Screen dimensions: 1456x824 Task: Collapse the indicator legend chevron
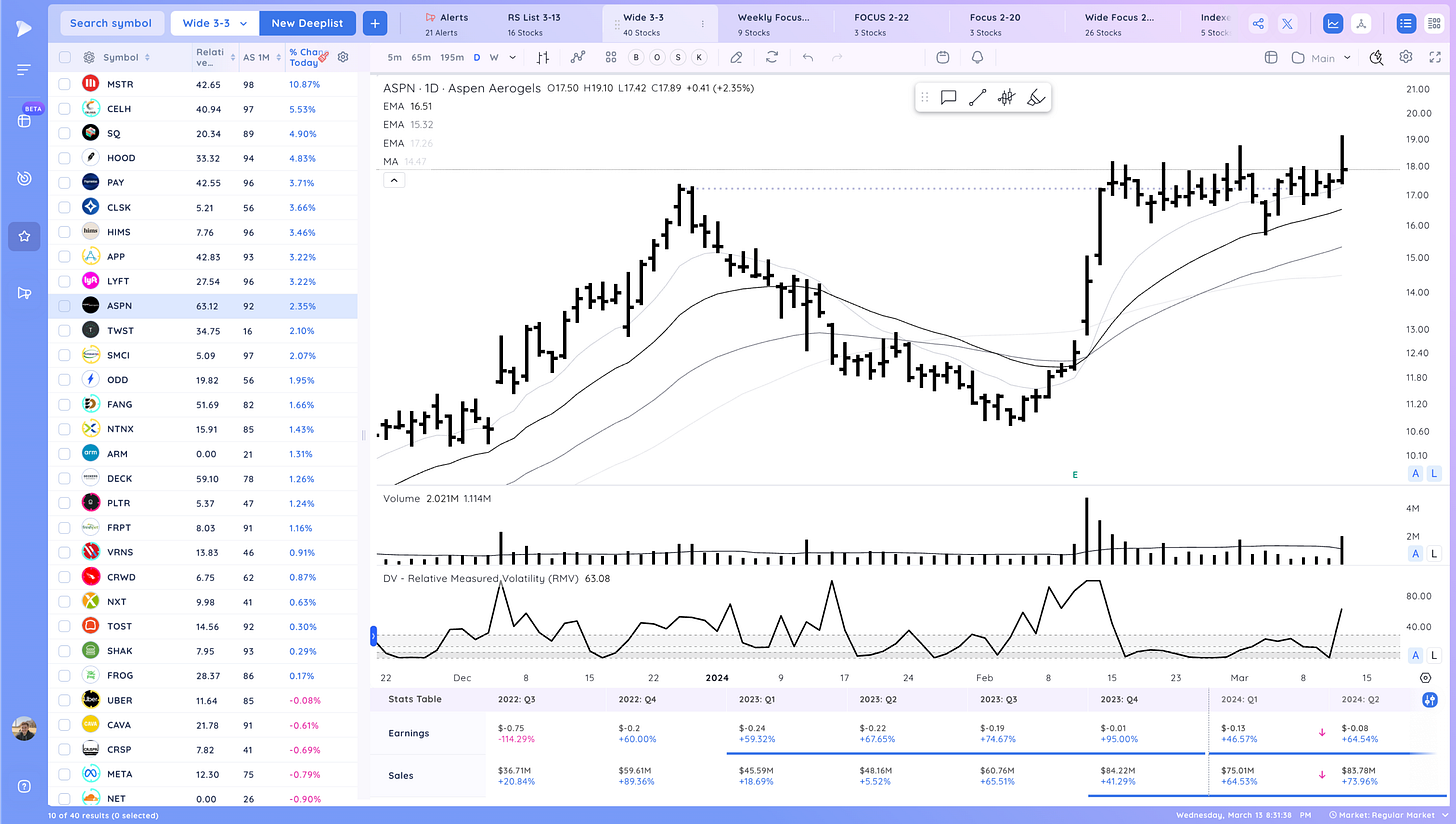pyautogui.click(x=394, y=180)
